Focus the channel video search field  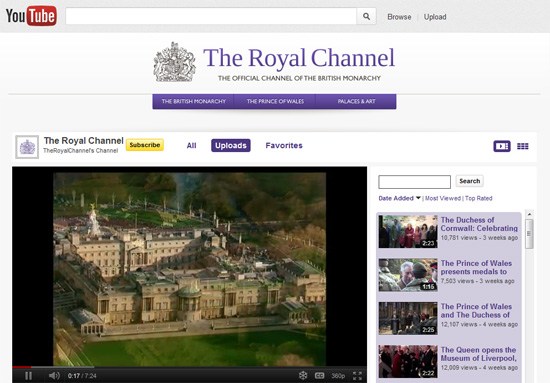[415, 182]
